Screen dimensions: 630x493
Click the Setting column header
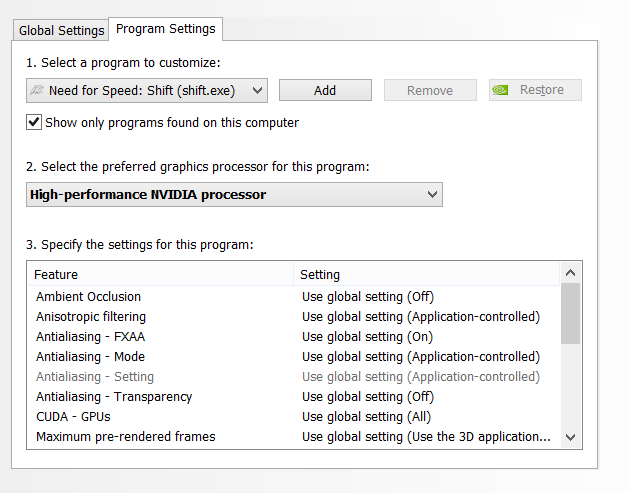click(426, 274)
